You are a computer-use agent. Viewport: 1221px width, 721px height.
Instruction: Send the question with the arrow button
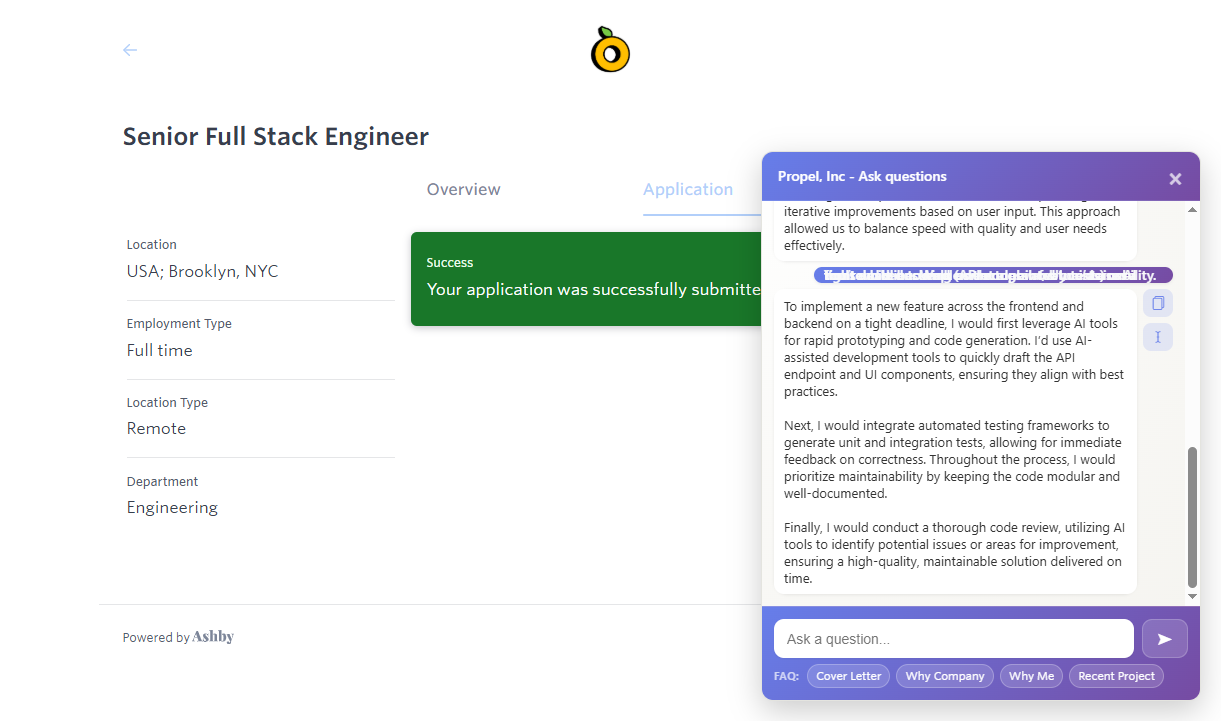click(1164, 639)
